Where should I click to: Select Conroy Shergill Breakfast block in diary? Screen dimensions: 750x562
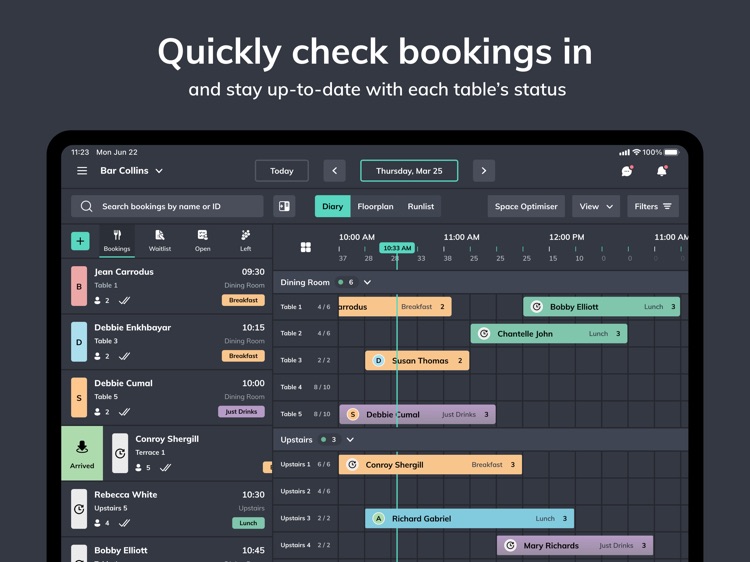(430, 464)
